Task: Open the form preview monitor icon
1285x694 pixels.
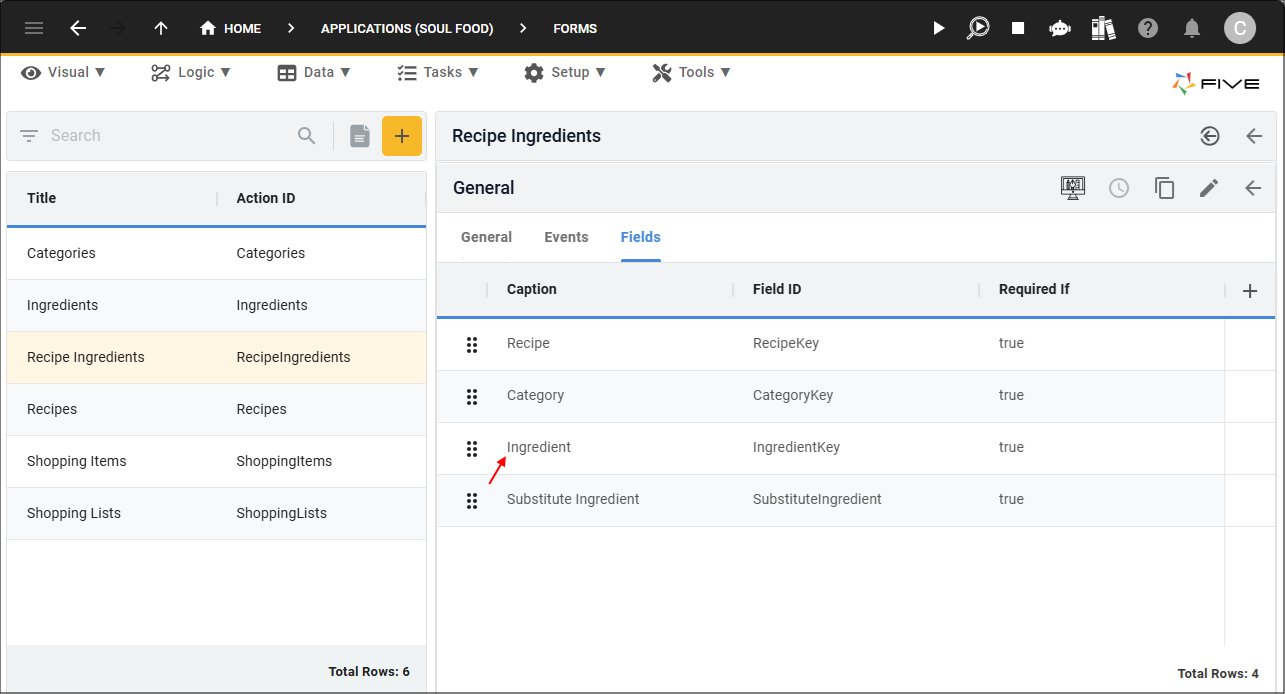Action: 1073,188
